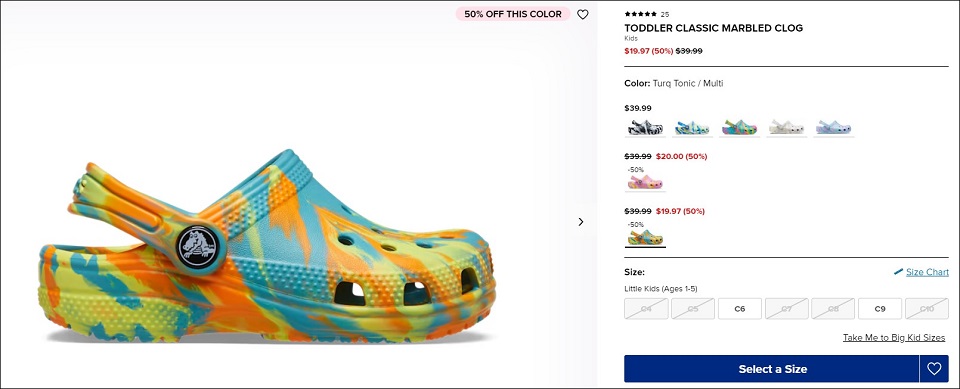Choose the black and white marbled clog swatch
The image size is (960, 389).
[645, 127]
